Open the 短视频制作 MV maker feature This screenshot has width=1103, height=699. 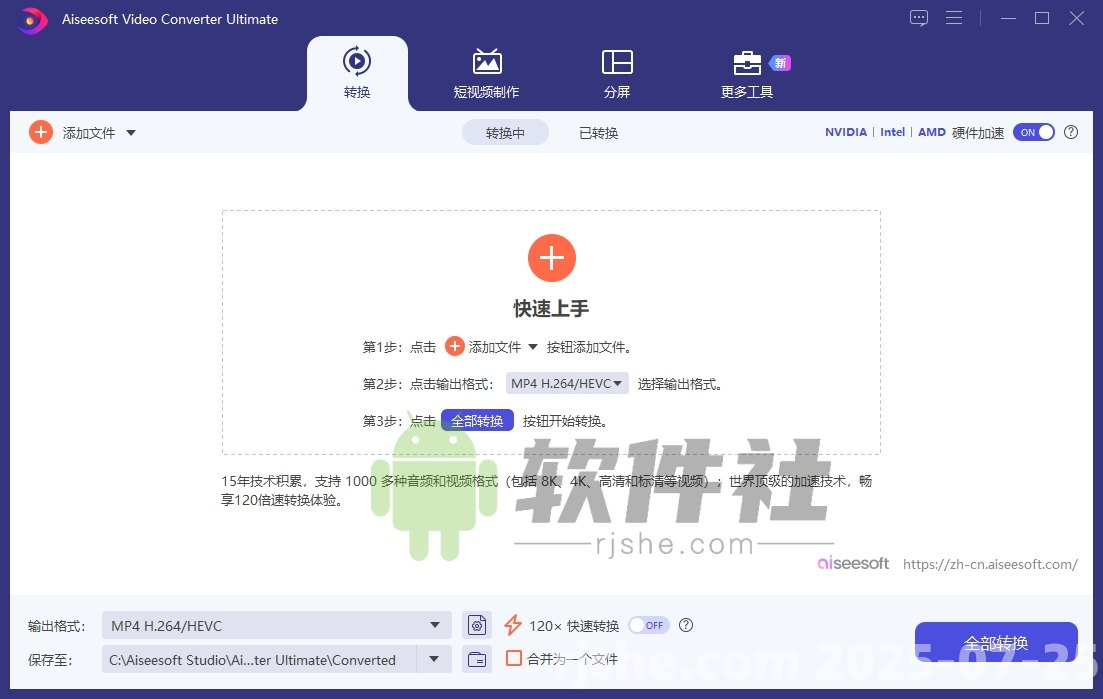(x=486, y=72)
